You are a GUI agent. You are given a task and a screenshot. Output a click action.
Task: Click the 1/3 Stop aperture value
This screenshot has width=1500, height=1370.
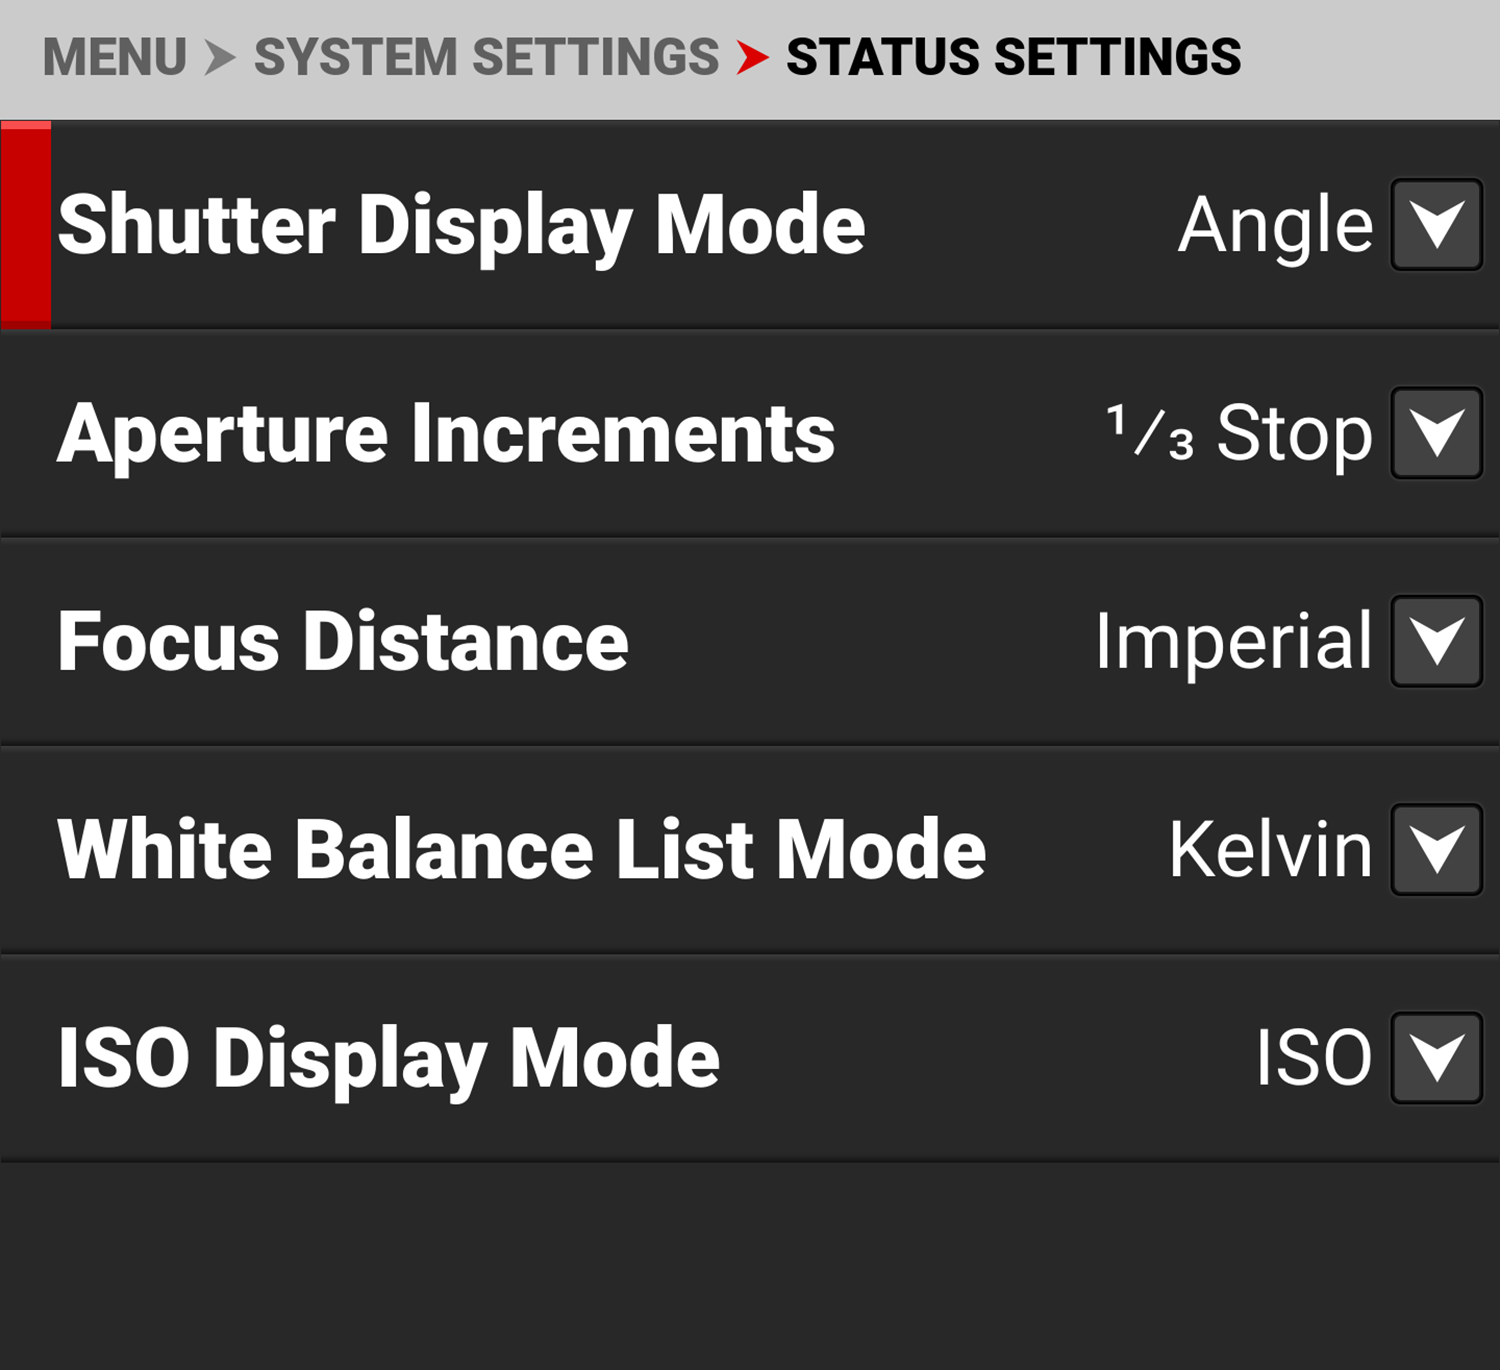[x=1239, y=434]
